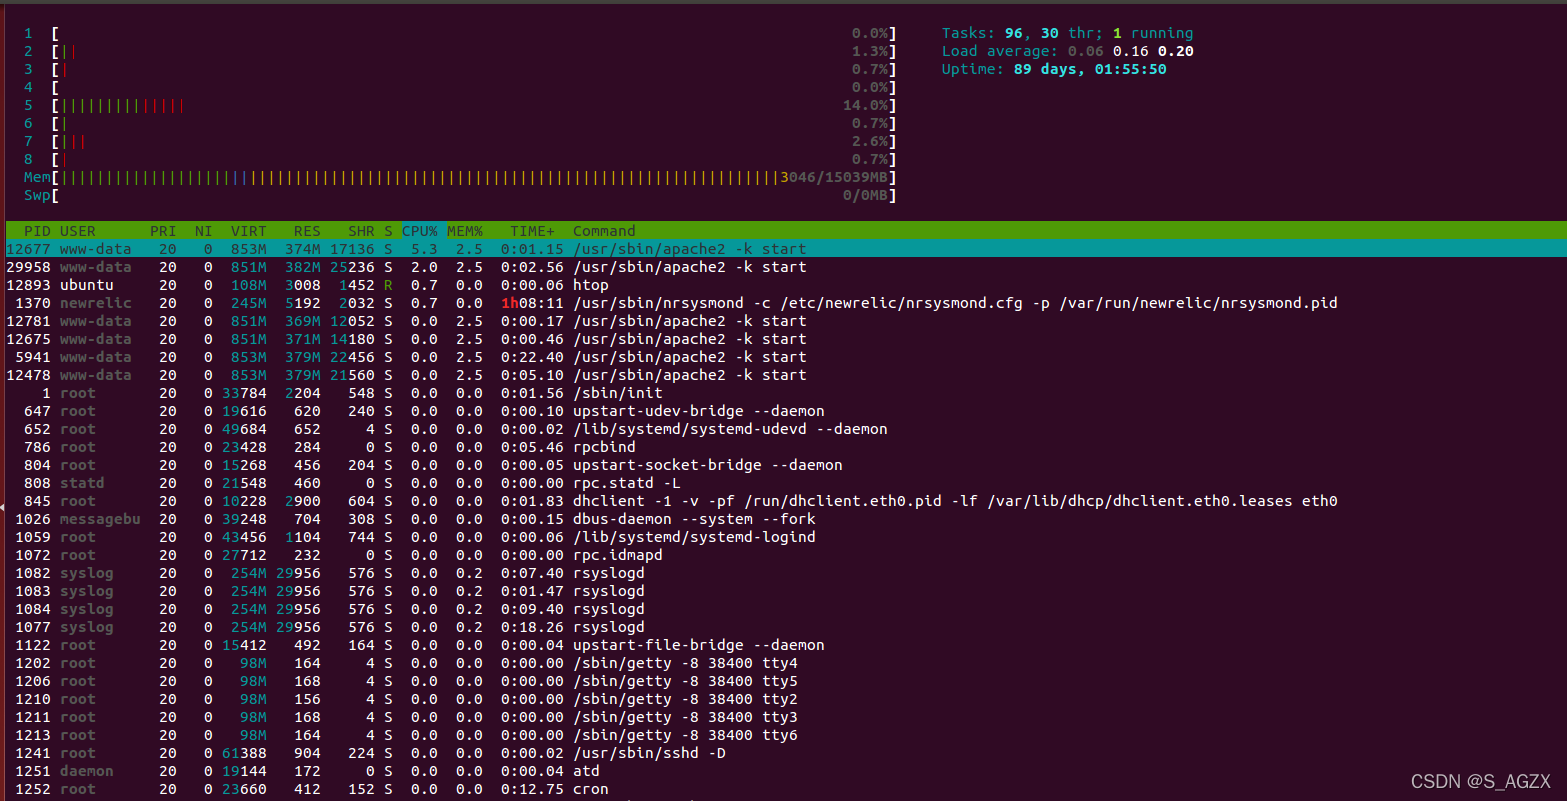Sort by the SHR column header
Image resolution: width=1567 pixels, height=801 pixels.
tap(361, 231)
